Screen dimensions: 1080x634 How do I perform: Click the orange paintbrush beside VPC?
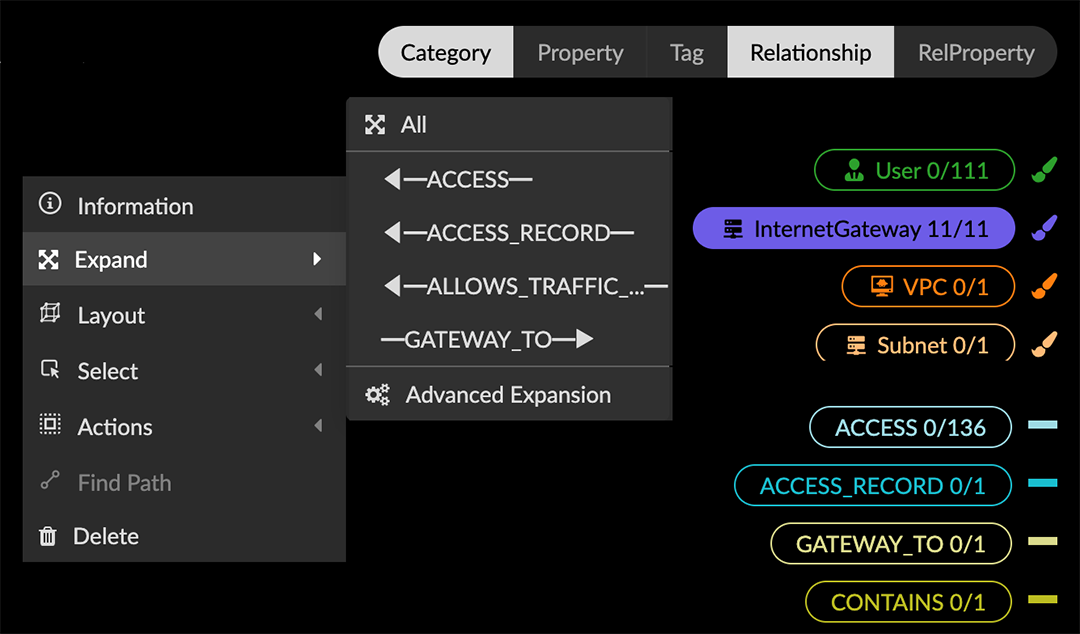(1044, 287)
